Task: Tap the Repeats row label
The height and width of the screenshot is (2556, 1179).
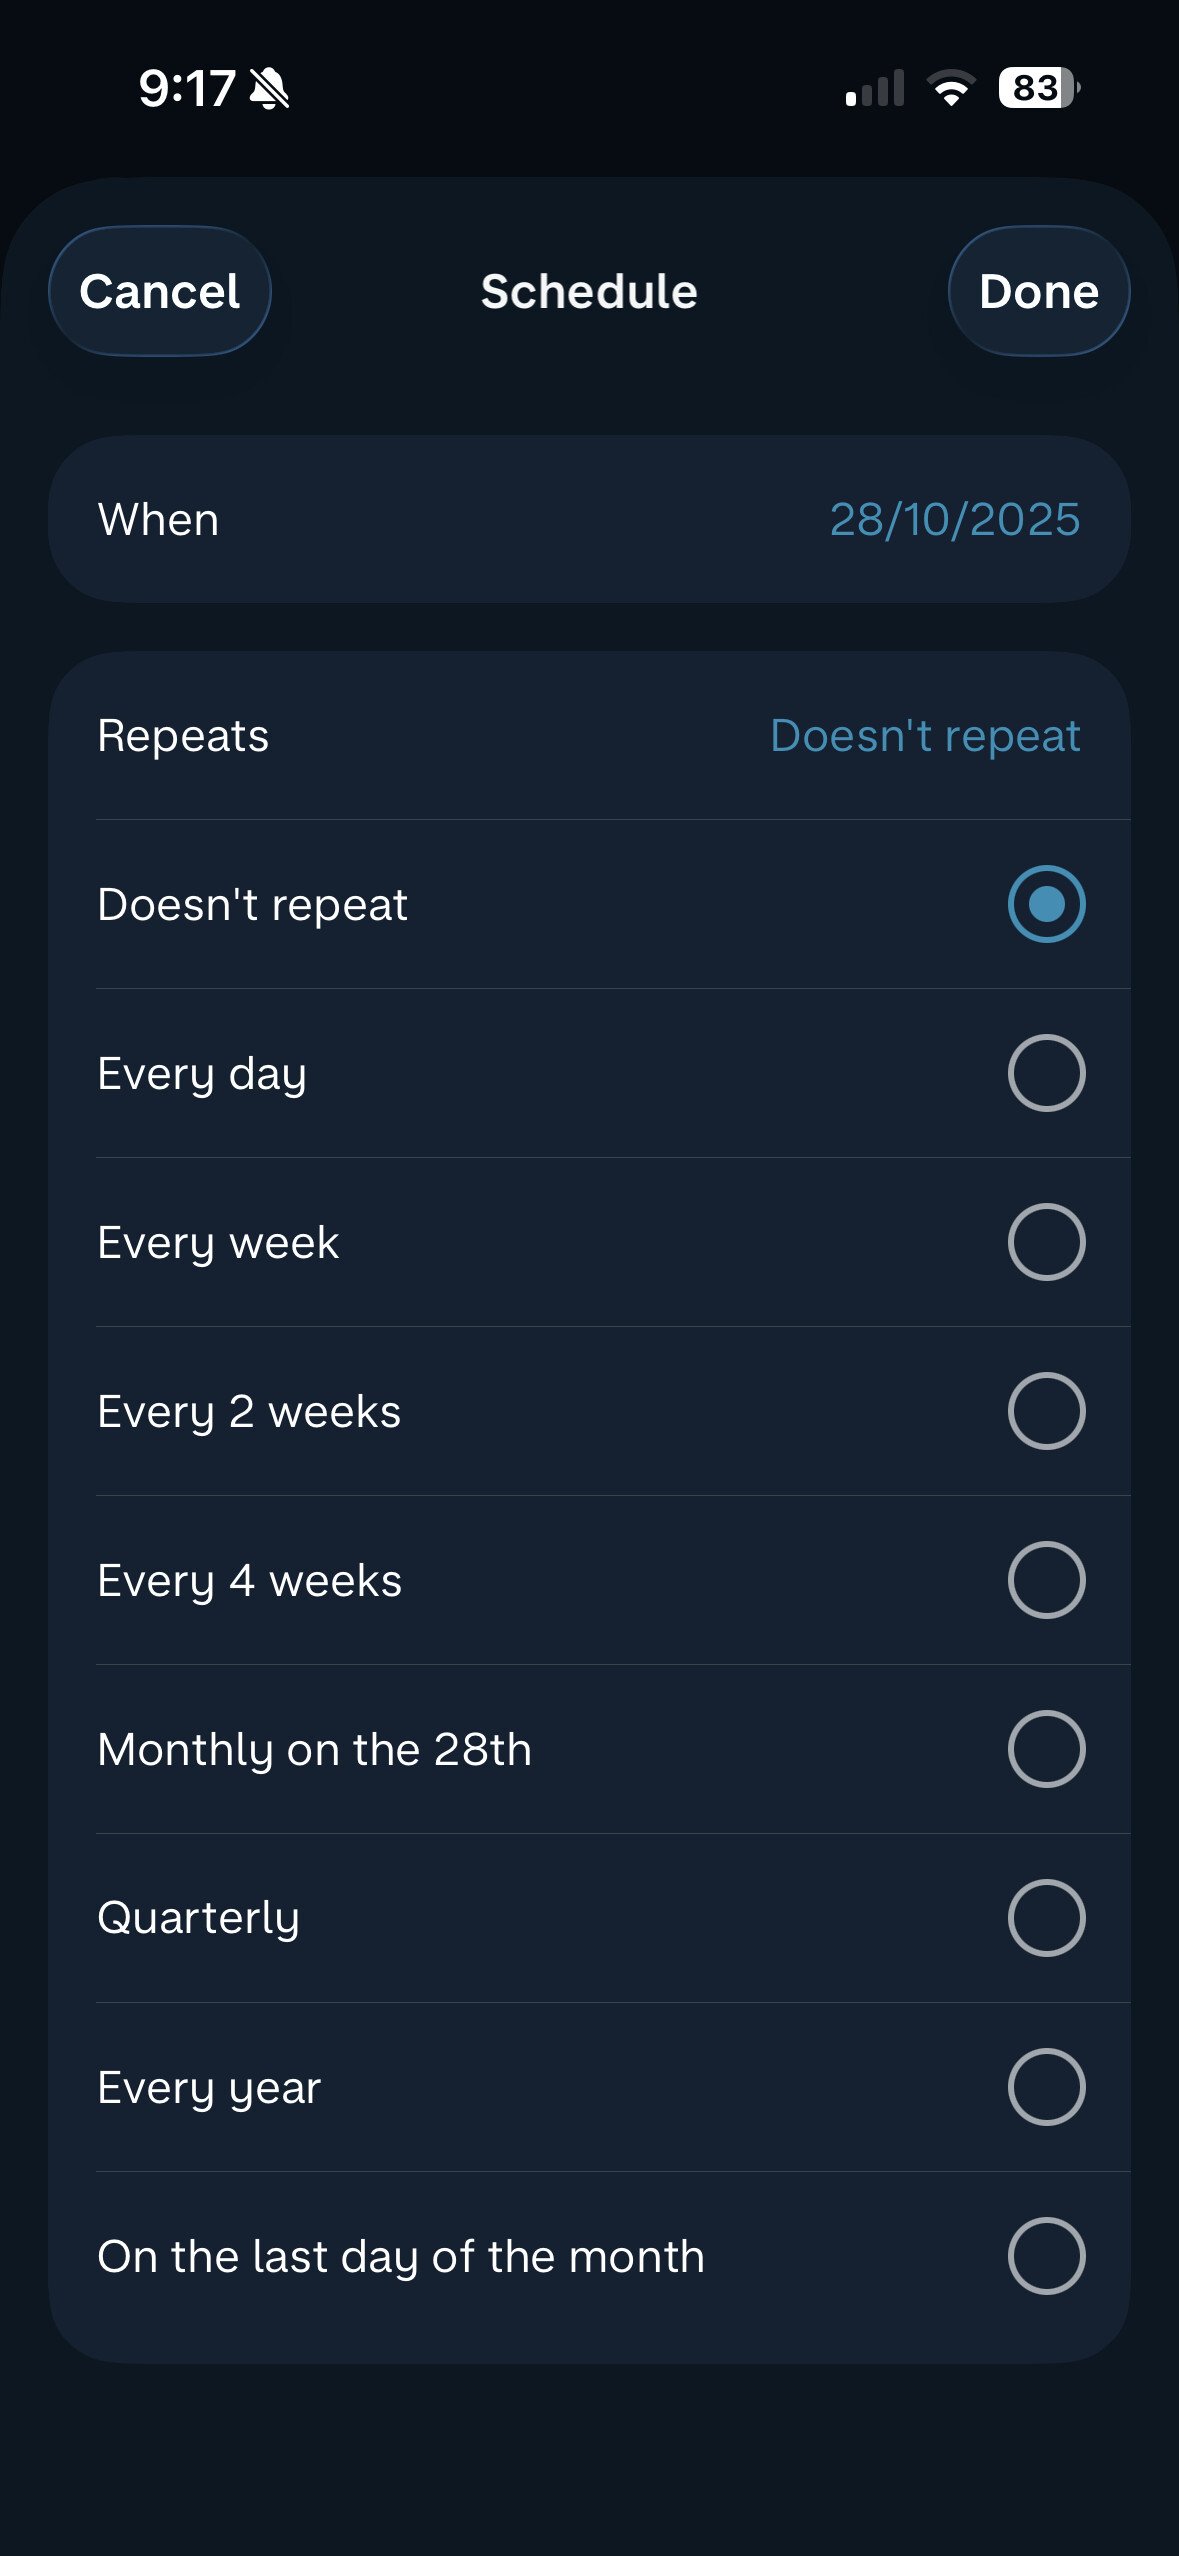Action: [183, 736]
